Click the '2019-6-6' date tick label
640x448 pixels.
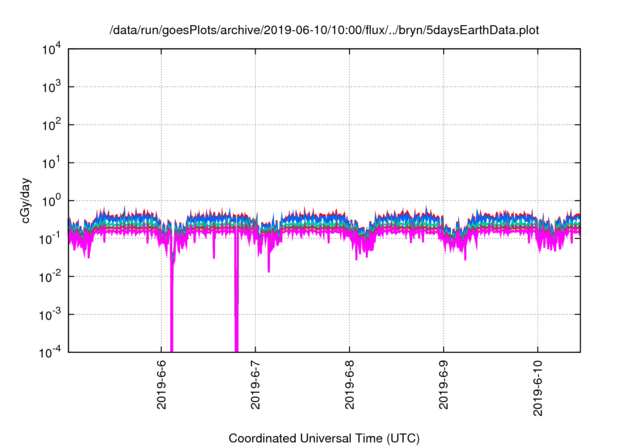tap(161, 384)
